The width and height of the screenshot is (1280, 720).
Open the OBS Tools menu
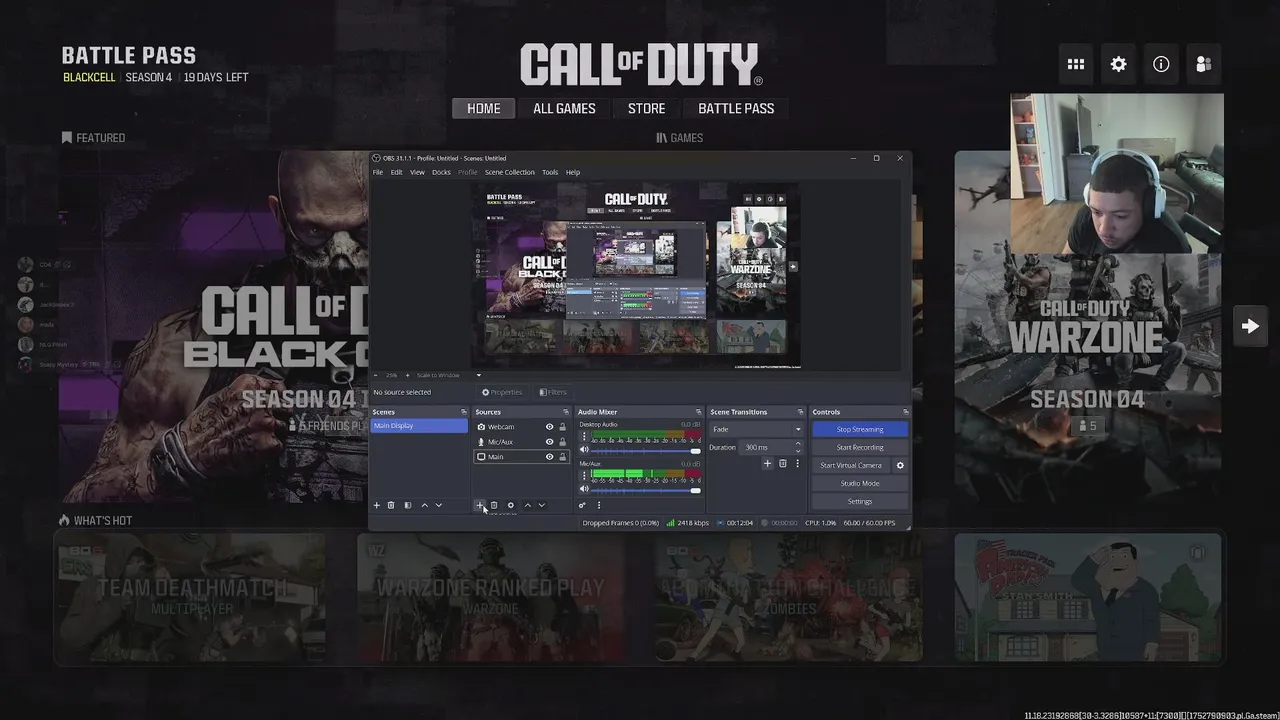(550, 172)
